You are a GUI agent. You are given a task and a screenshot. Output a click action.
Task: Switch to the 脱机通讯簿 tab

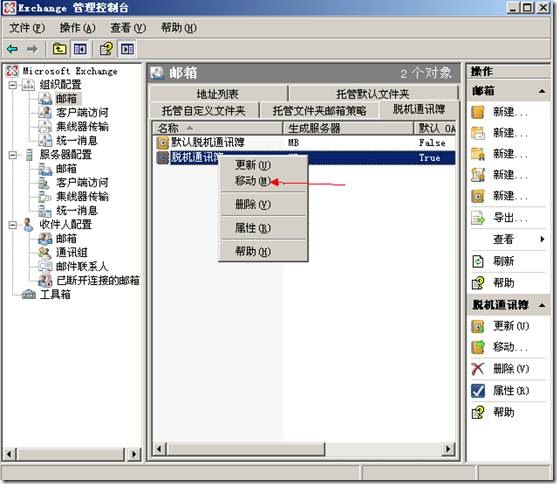[x=419, y=109]
